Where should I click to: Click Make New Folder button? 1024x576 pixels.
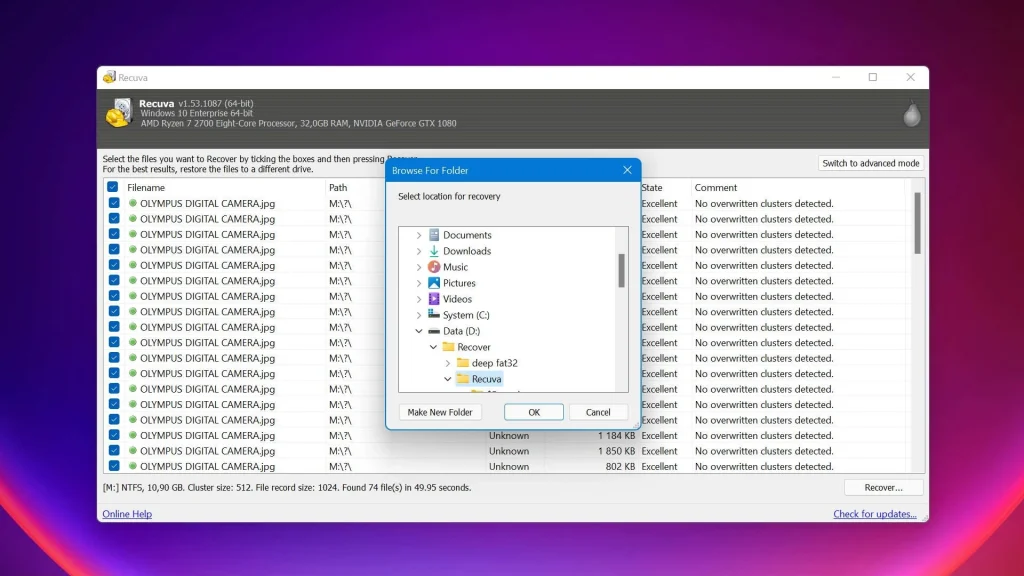pos(440,412)
